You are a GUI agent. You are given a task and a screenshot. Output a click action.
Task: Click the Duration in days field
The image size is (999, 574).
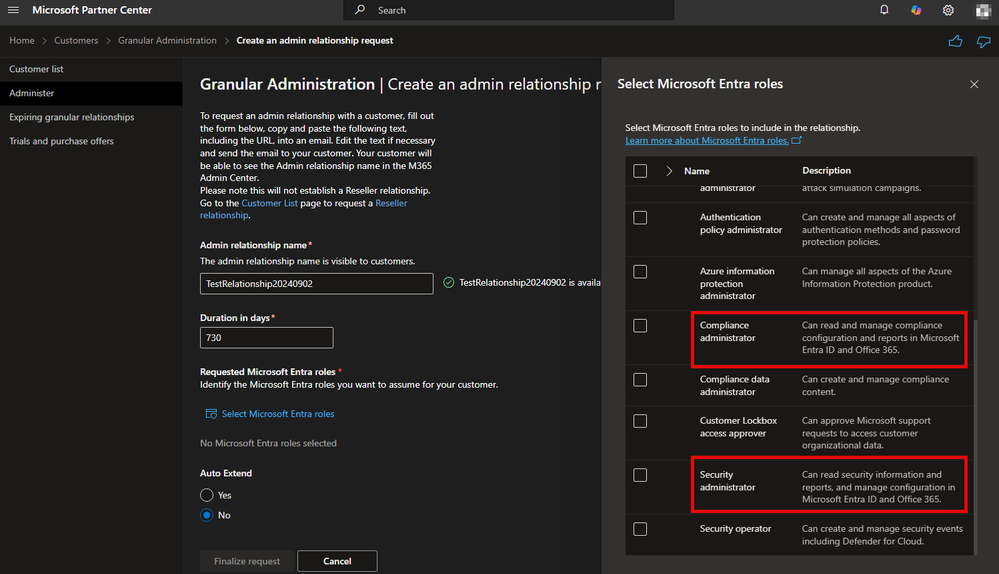click(266, 338)
